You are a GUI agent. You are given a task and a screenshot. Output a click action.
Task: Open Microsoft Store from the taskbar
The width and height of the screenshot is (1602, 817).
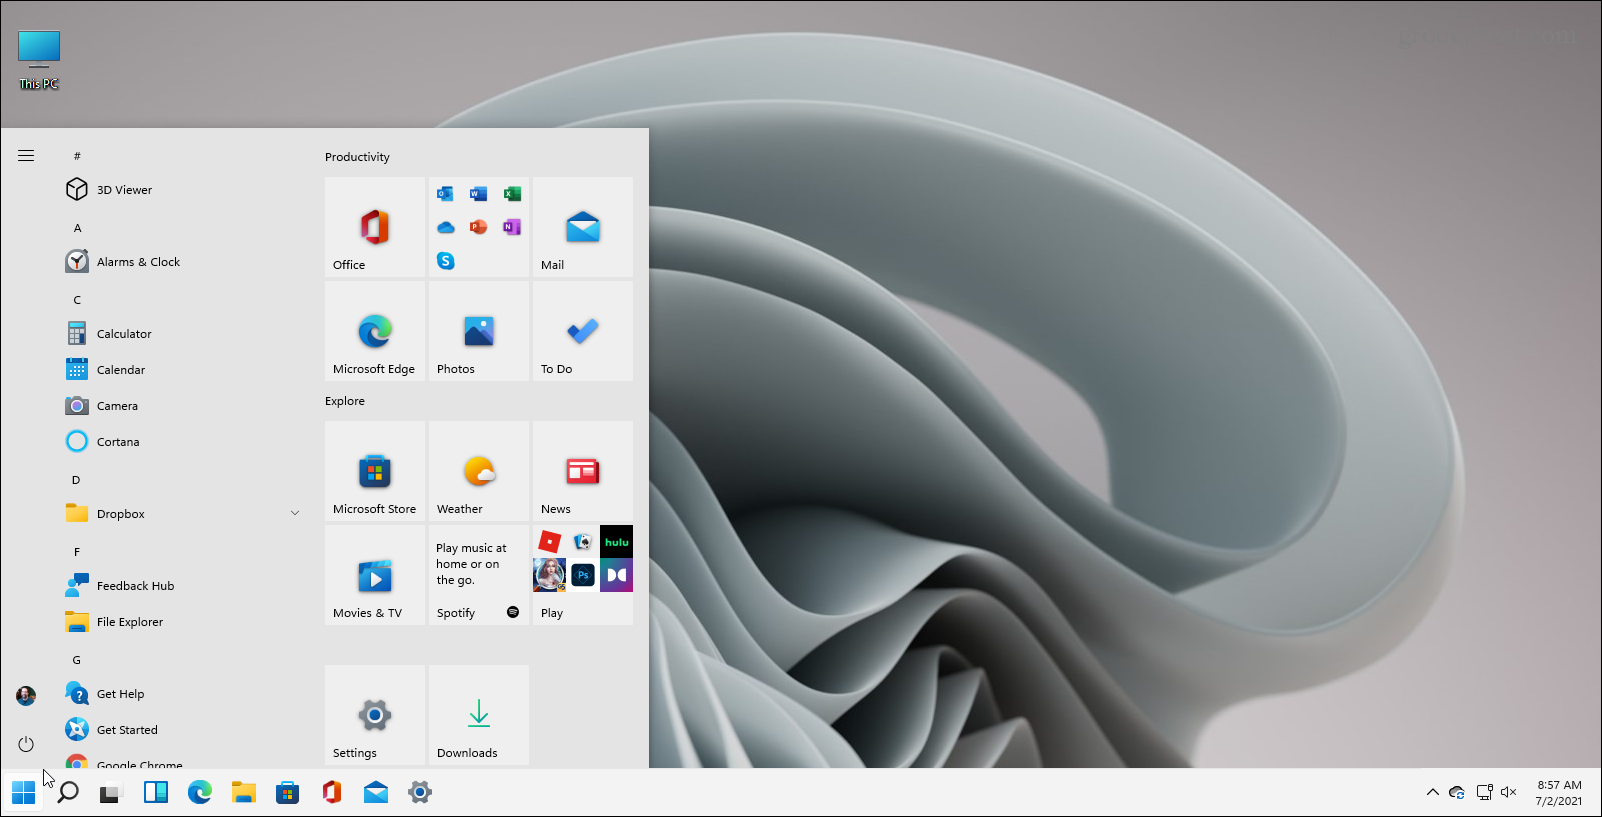click(288, 793)
